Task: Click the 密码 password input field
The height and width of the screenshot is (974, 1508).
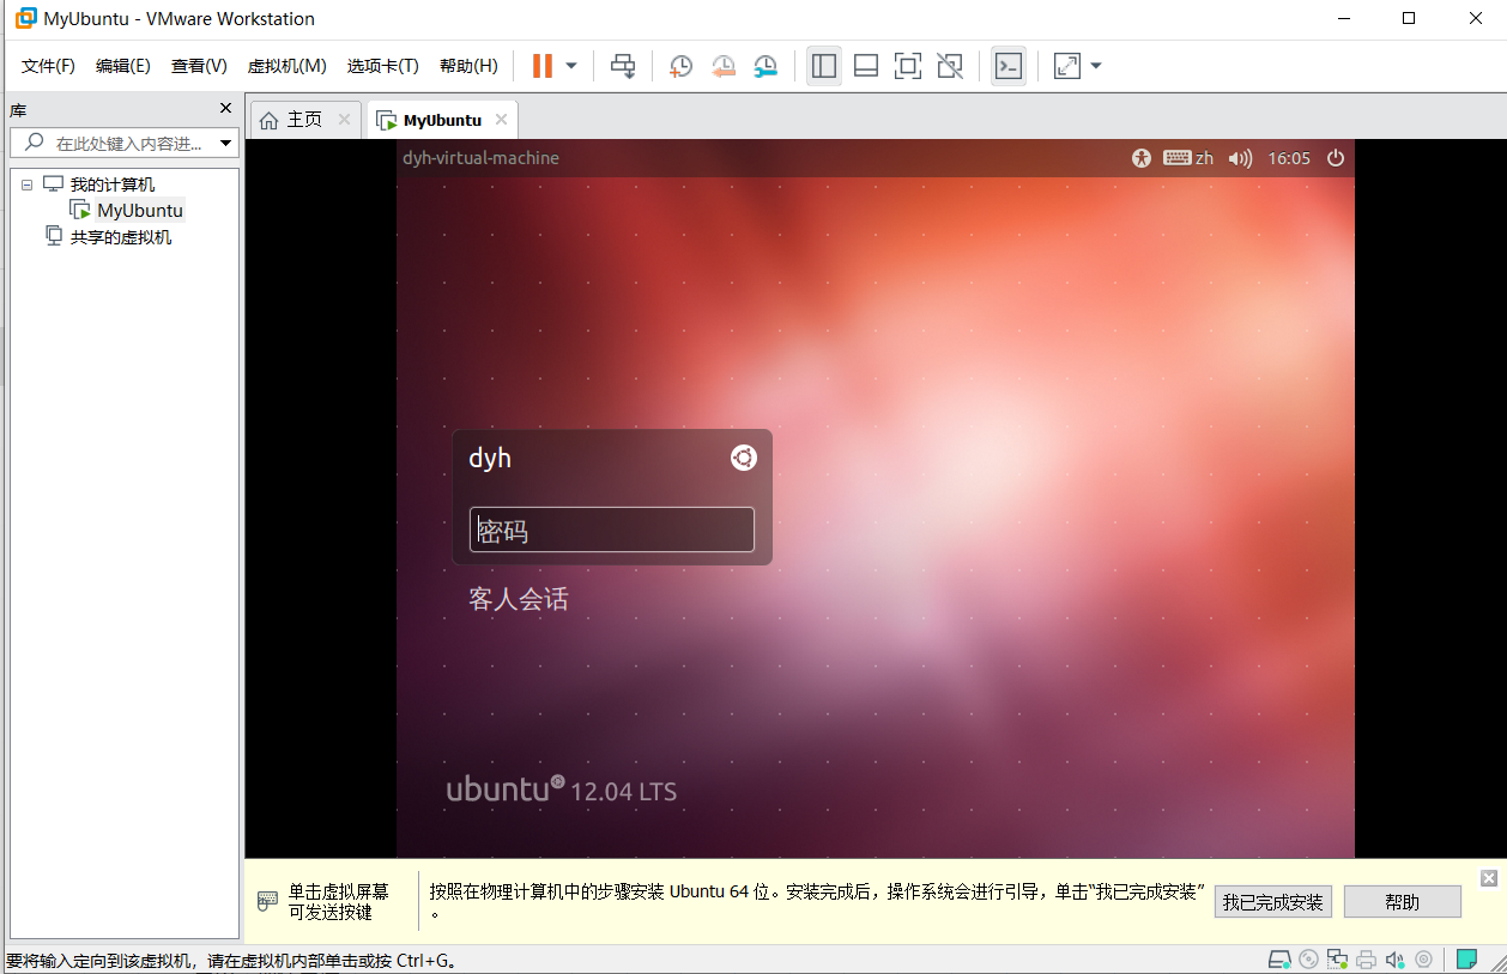Action: (611, 530)
